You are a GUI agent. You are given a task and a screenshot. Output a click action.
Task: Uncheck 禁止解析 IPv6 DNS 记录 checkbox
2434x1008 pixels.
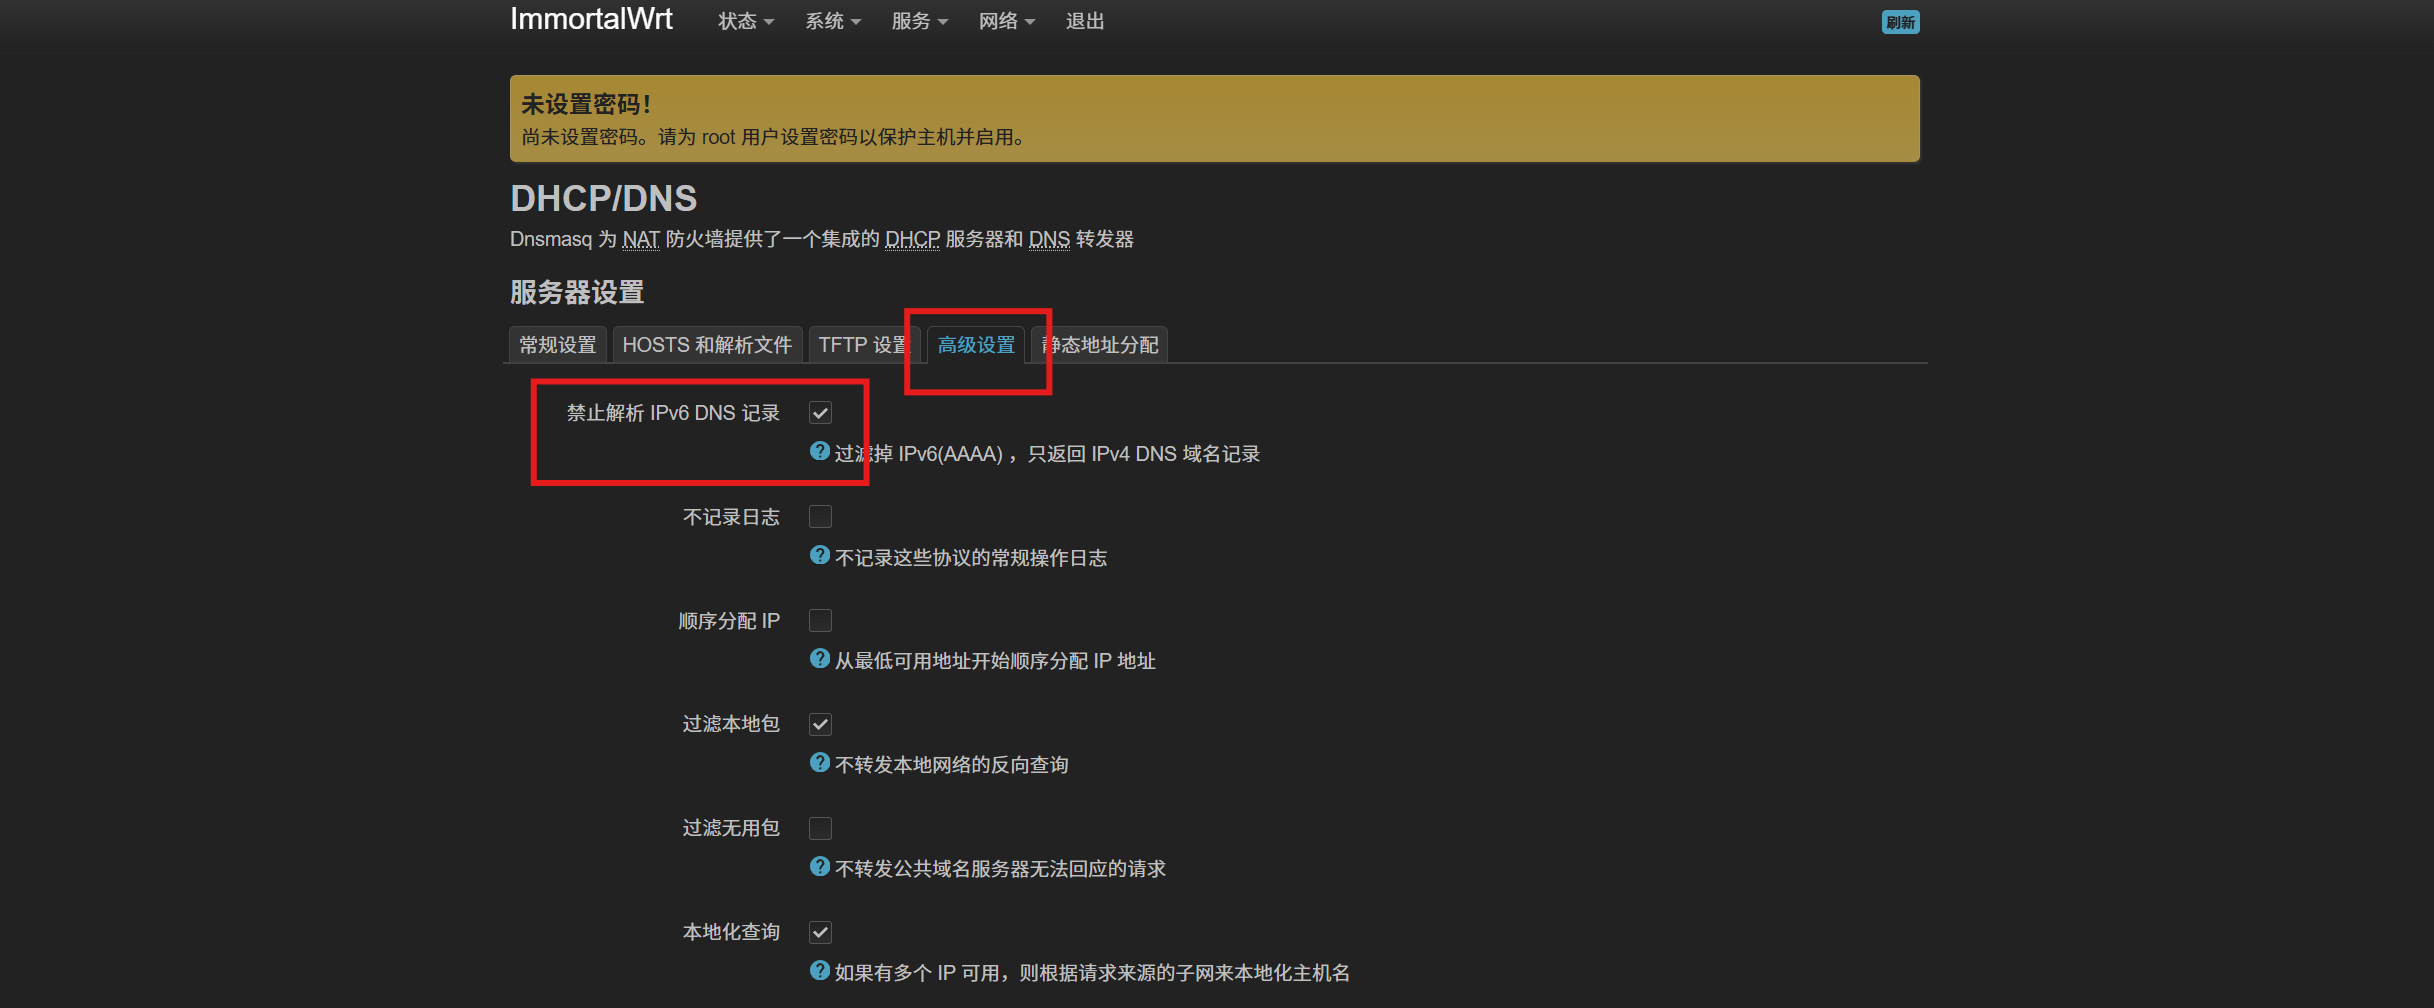(820, 413)
